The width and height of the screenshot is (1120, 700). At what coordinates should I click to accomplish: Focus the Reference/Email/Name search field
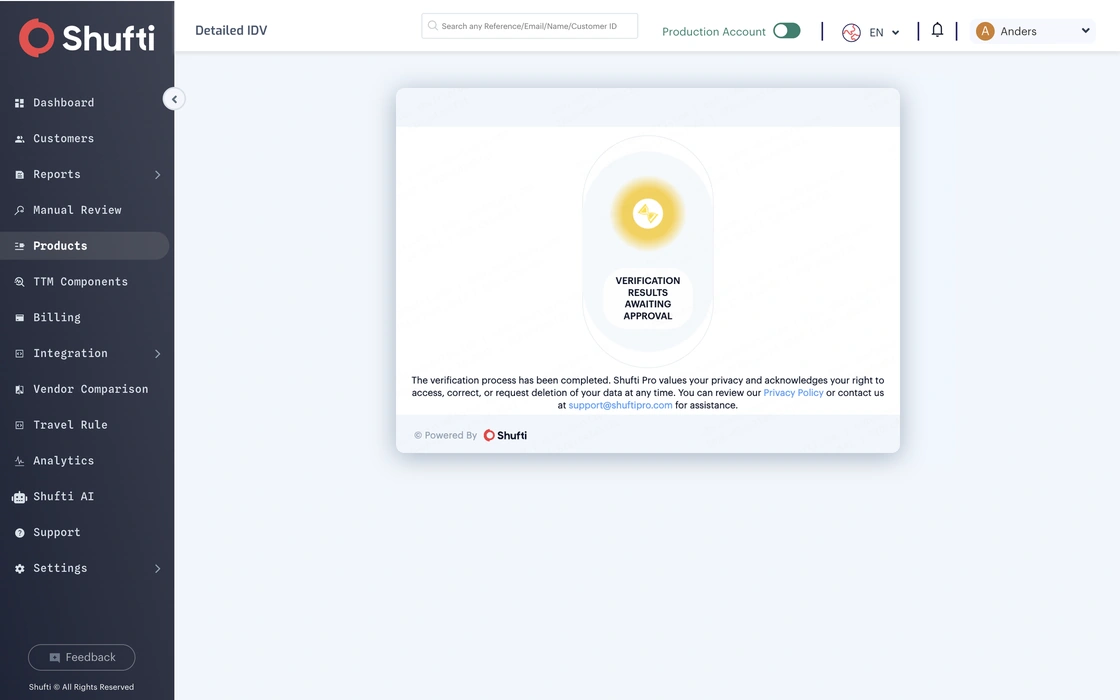pos(529,26)
